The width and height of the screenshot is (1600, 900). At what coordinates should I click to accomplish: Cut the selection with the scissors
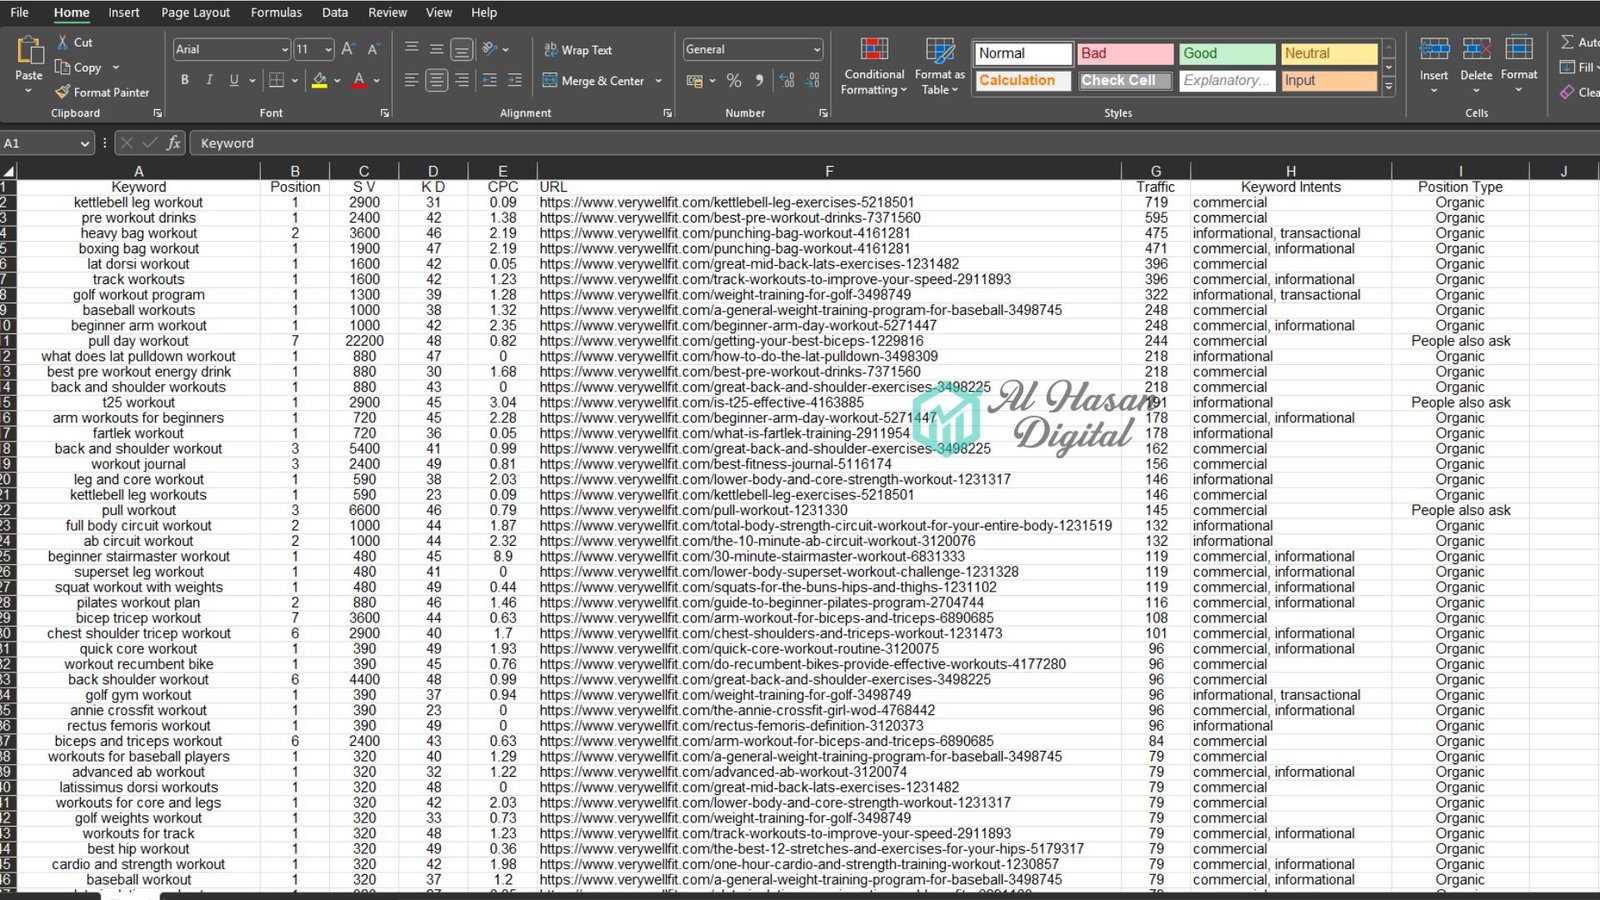point(62,42)
